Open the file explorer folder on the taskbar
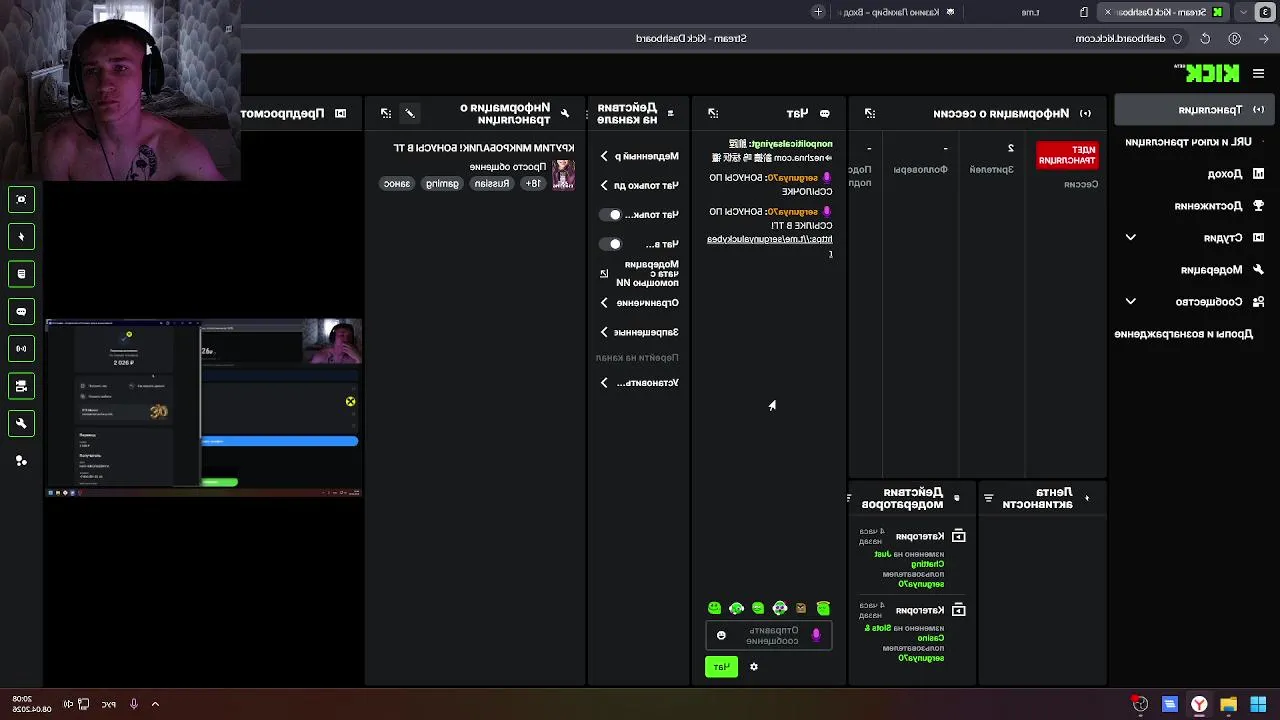1280x720 pixels. (x=1228, y=704)
